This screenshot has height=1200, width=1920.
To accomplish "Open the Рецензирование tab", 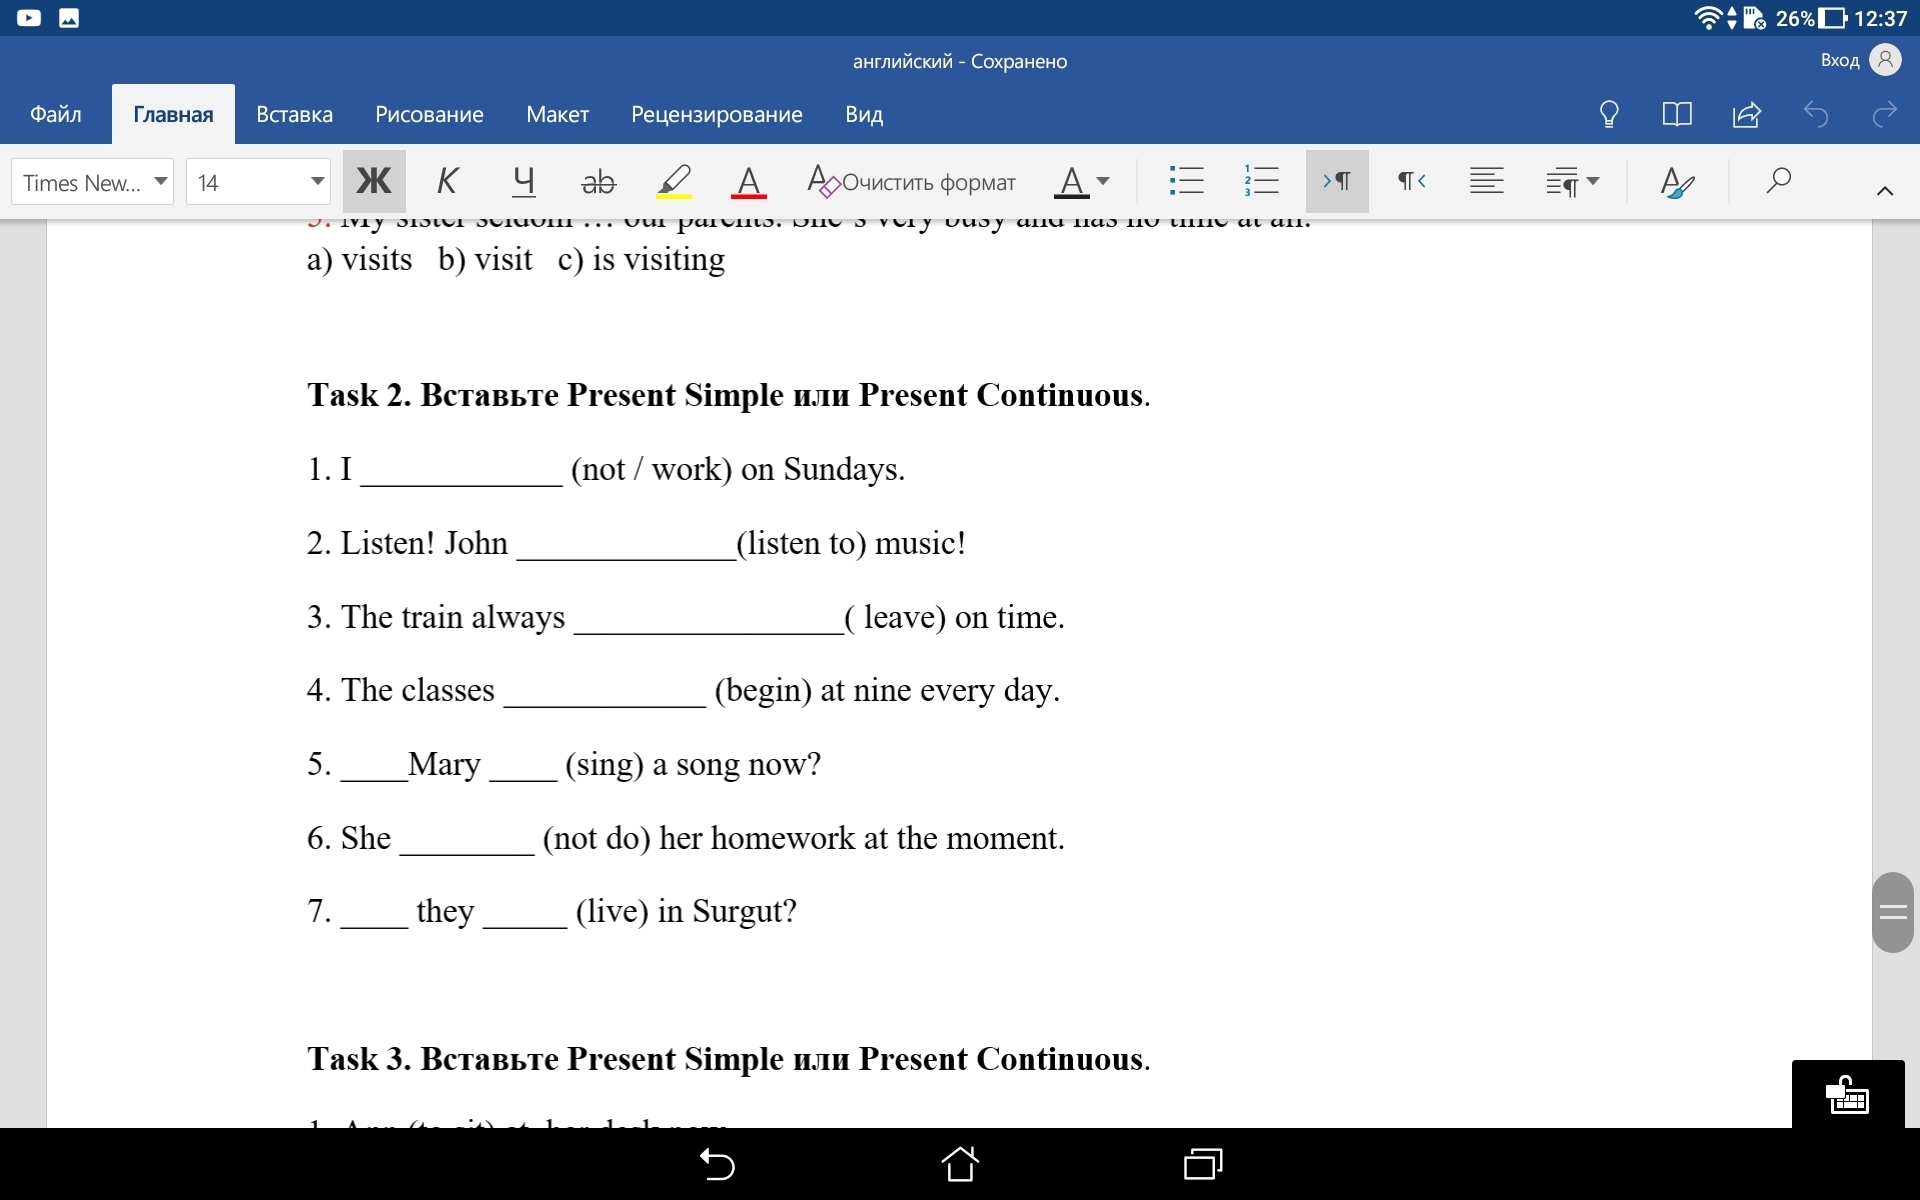I will click(716, 114).
